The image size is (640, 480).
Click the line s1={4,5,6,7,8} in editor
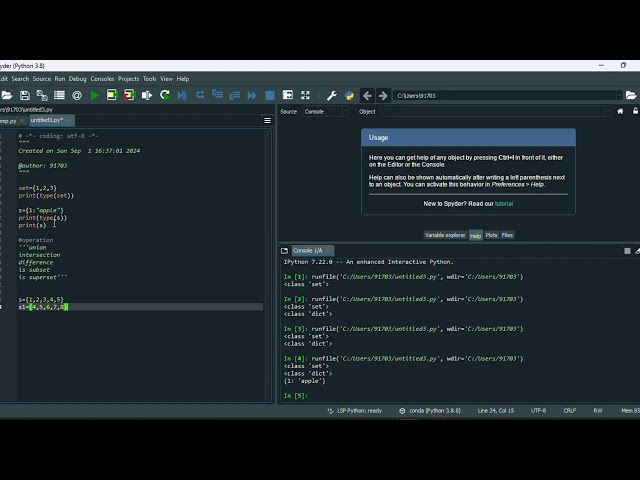[x=43, y=307]
